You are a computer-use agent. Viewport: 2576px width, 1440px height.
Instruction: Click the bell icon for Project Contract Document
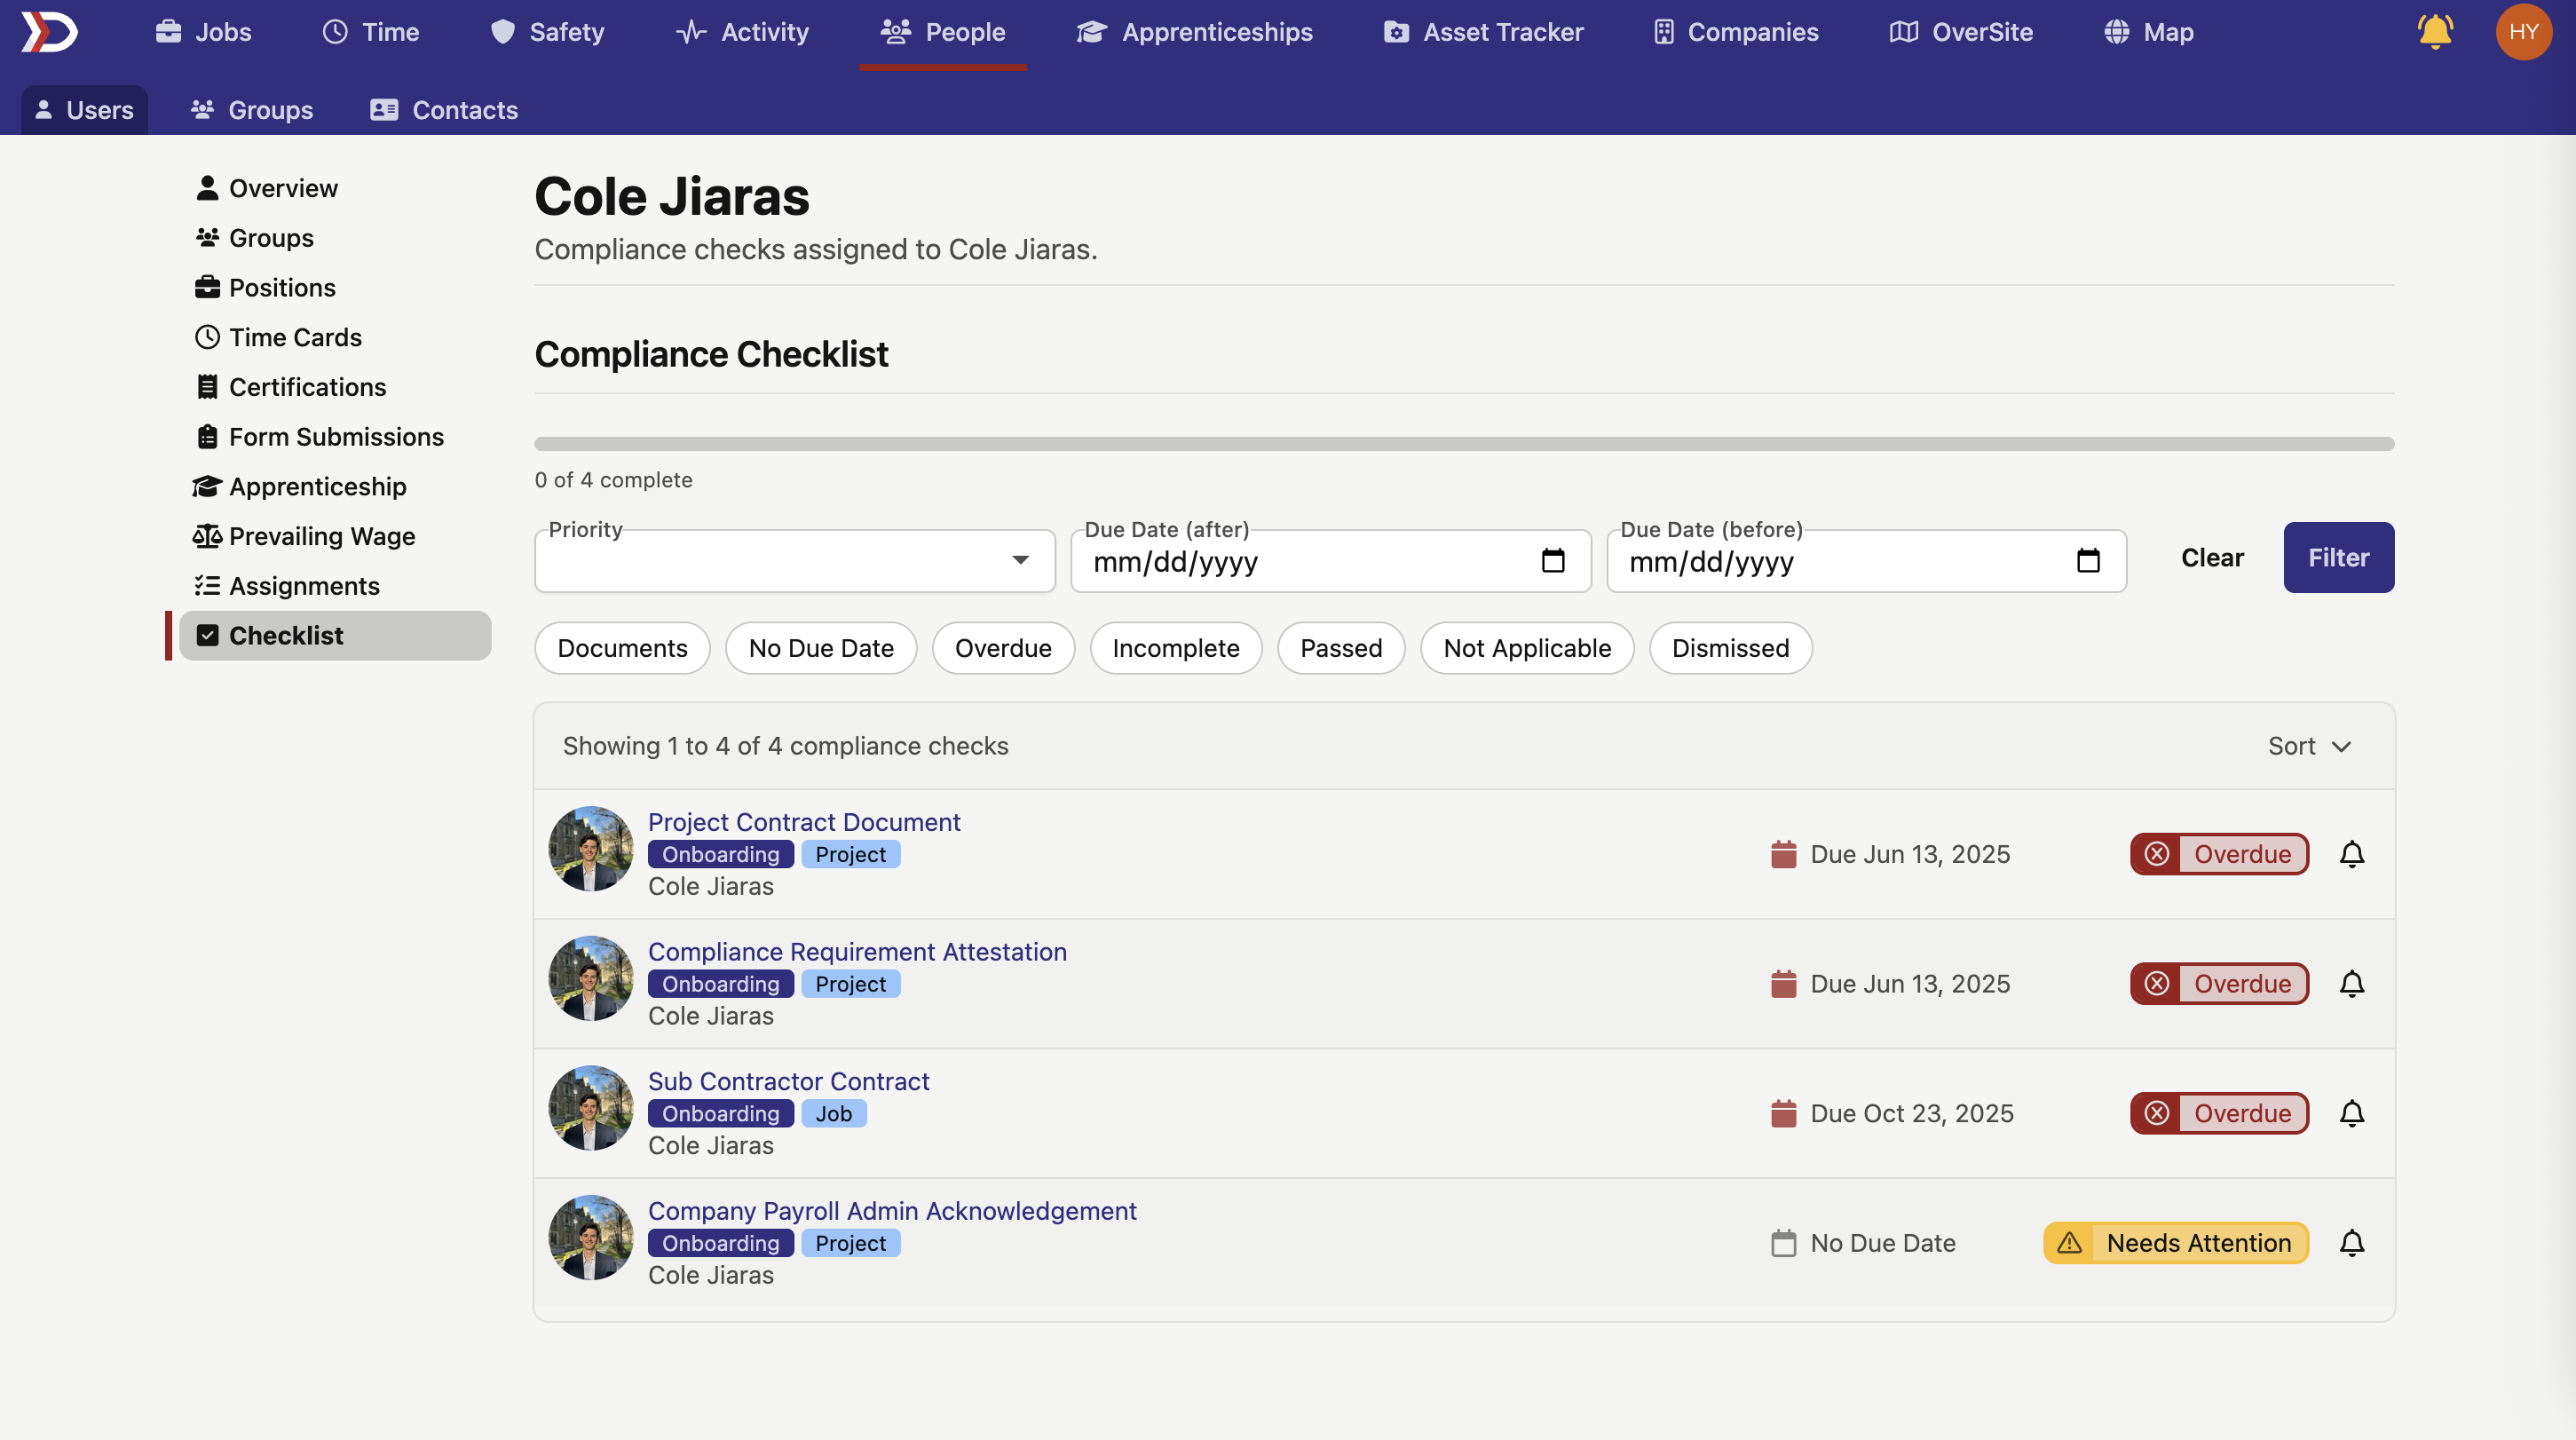click(x=2351, y=854)
